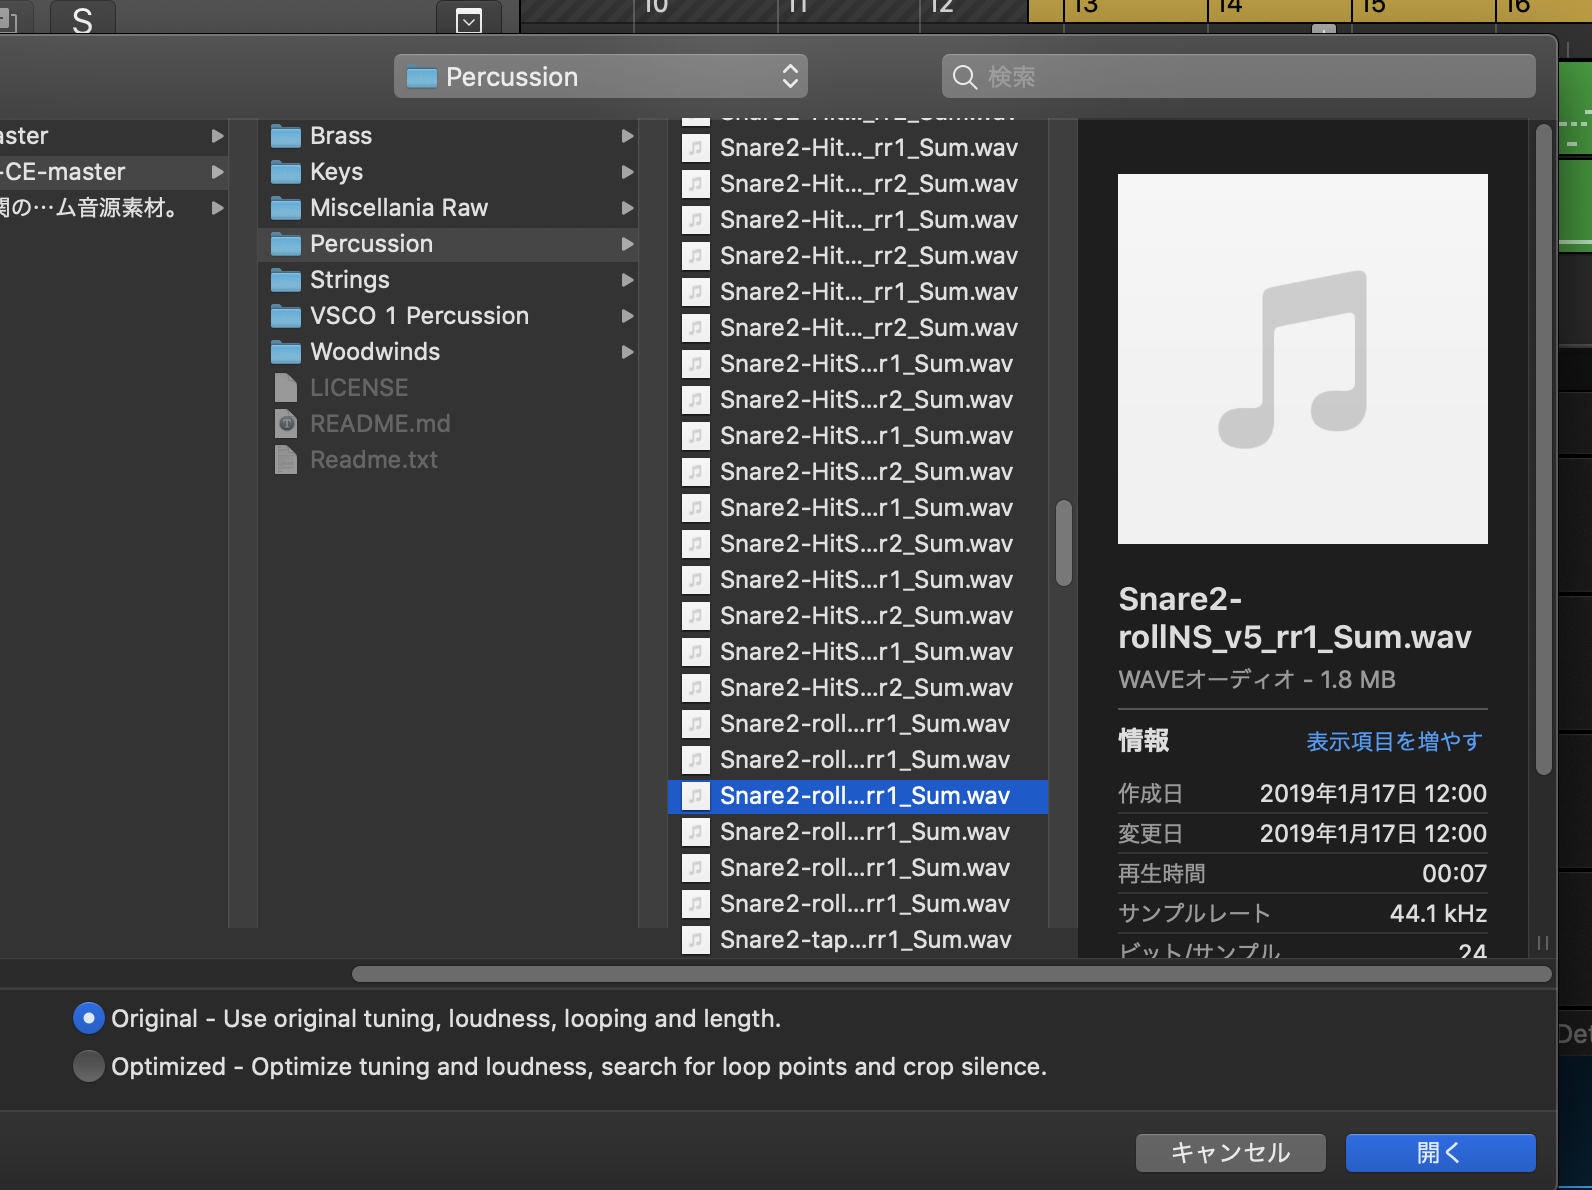Expand the Percussion folder arrow
Image resolution: width=1592 pixels, height=1190 pixels.
pyautogui.click(x=627, y=244)
